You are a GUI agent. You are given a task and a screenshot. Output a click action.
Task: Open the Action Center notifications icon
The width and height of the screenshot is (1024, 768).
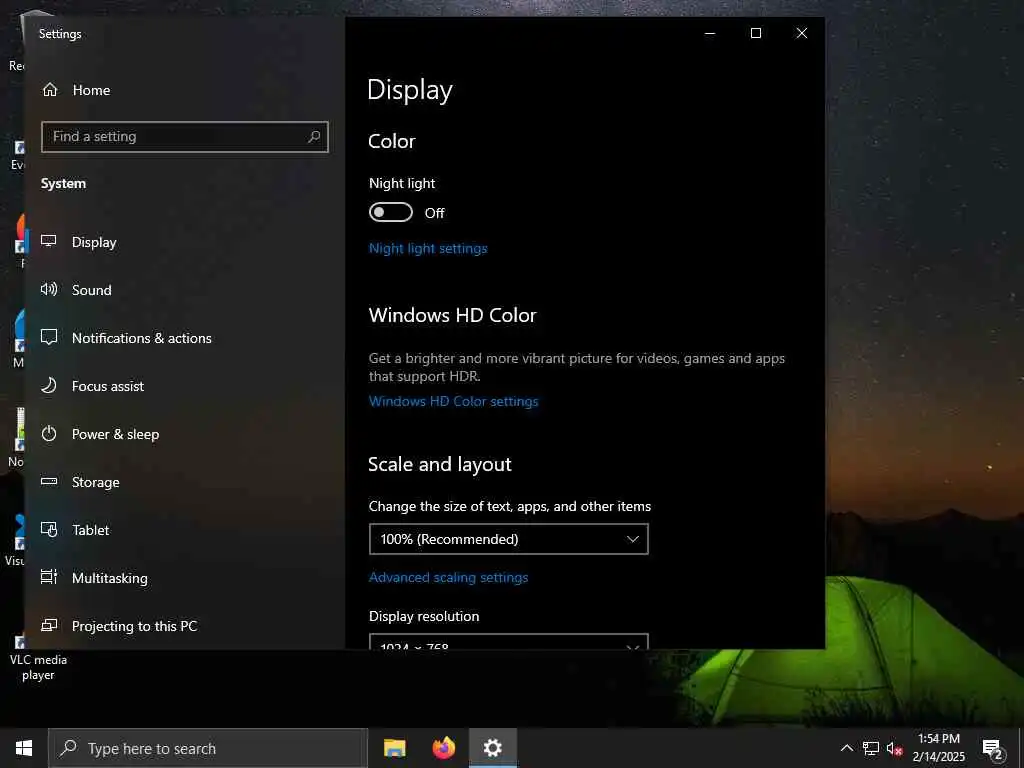point(992,748)
